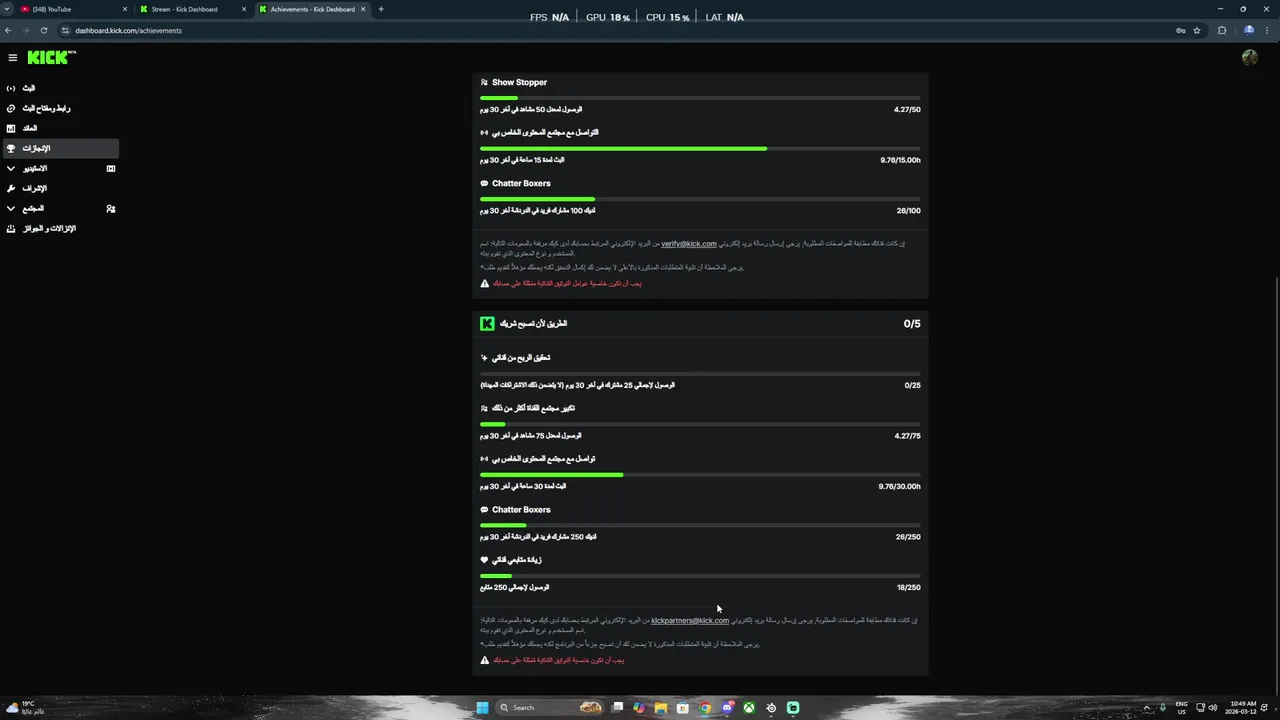Click the Show Stopper heading text
This screenshot has width=1280, height=720.
(519, 82)
